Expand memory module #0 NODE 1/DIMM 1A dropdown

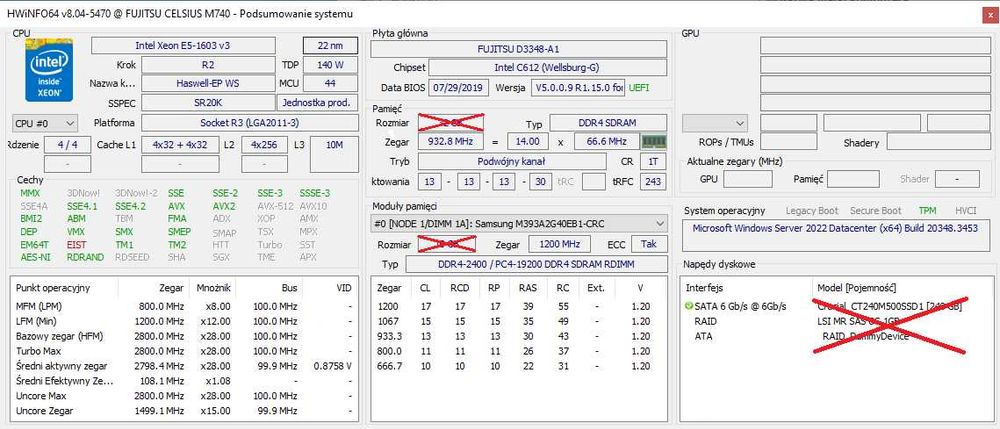click(x=519, y=224)
